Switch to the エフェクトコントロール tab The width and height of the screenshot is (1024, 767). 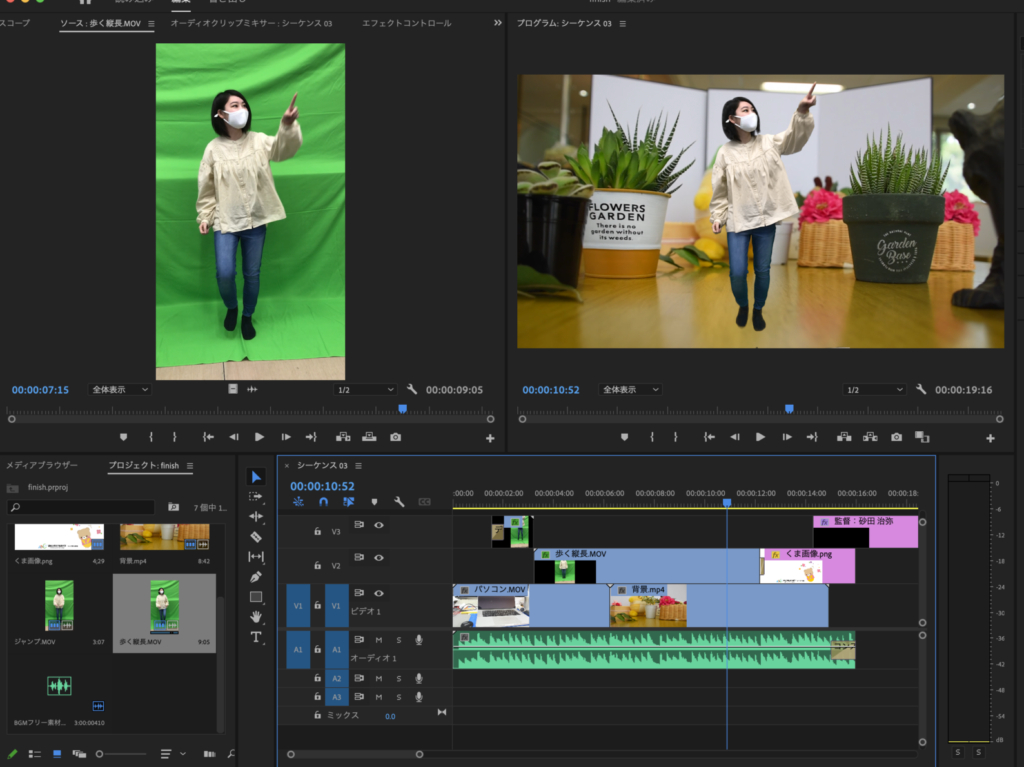point(406,23)
